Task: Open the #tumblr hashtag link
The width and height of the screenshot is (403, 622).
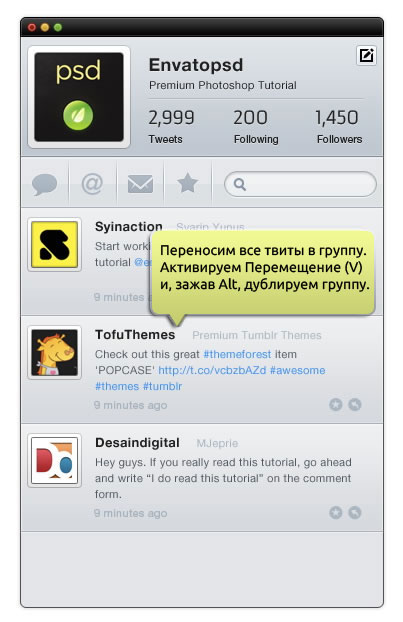Action: [x=162, y=386]
